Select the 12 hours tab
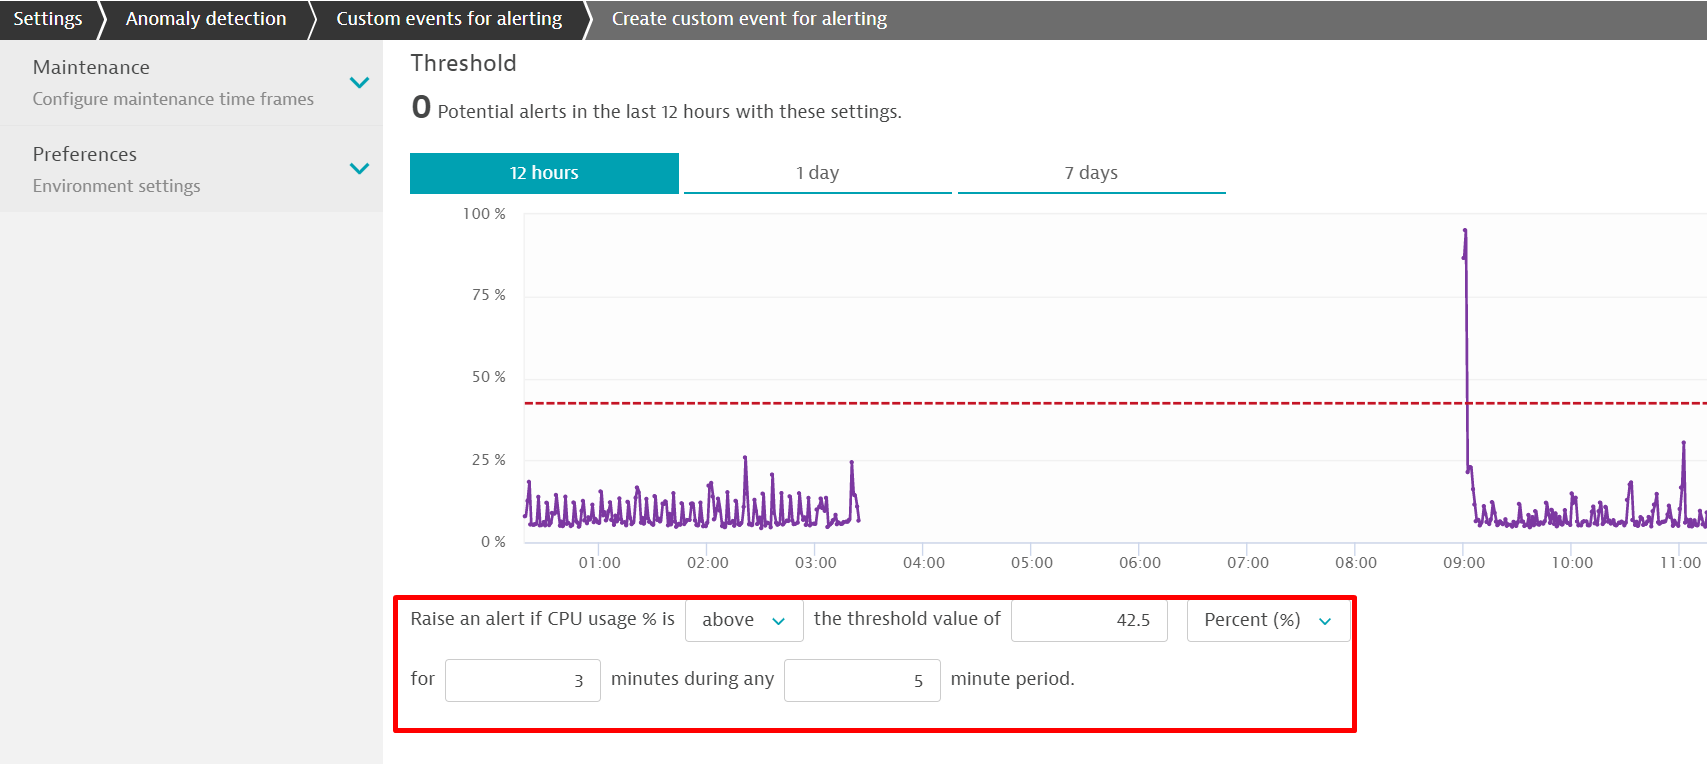The image size is (1708, 764). click(544, 173)
